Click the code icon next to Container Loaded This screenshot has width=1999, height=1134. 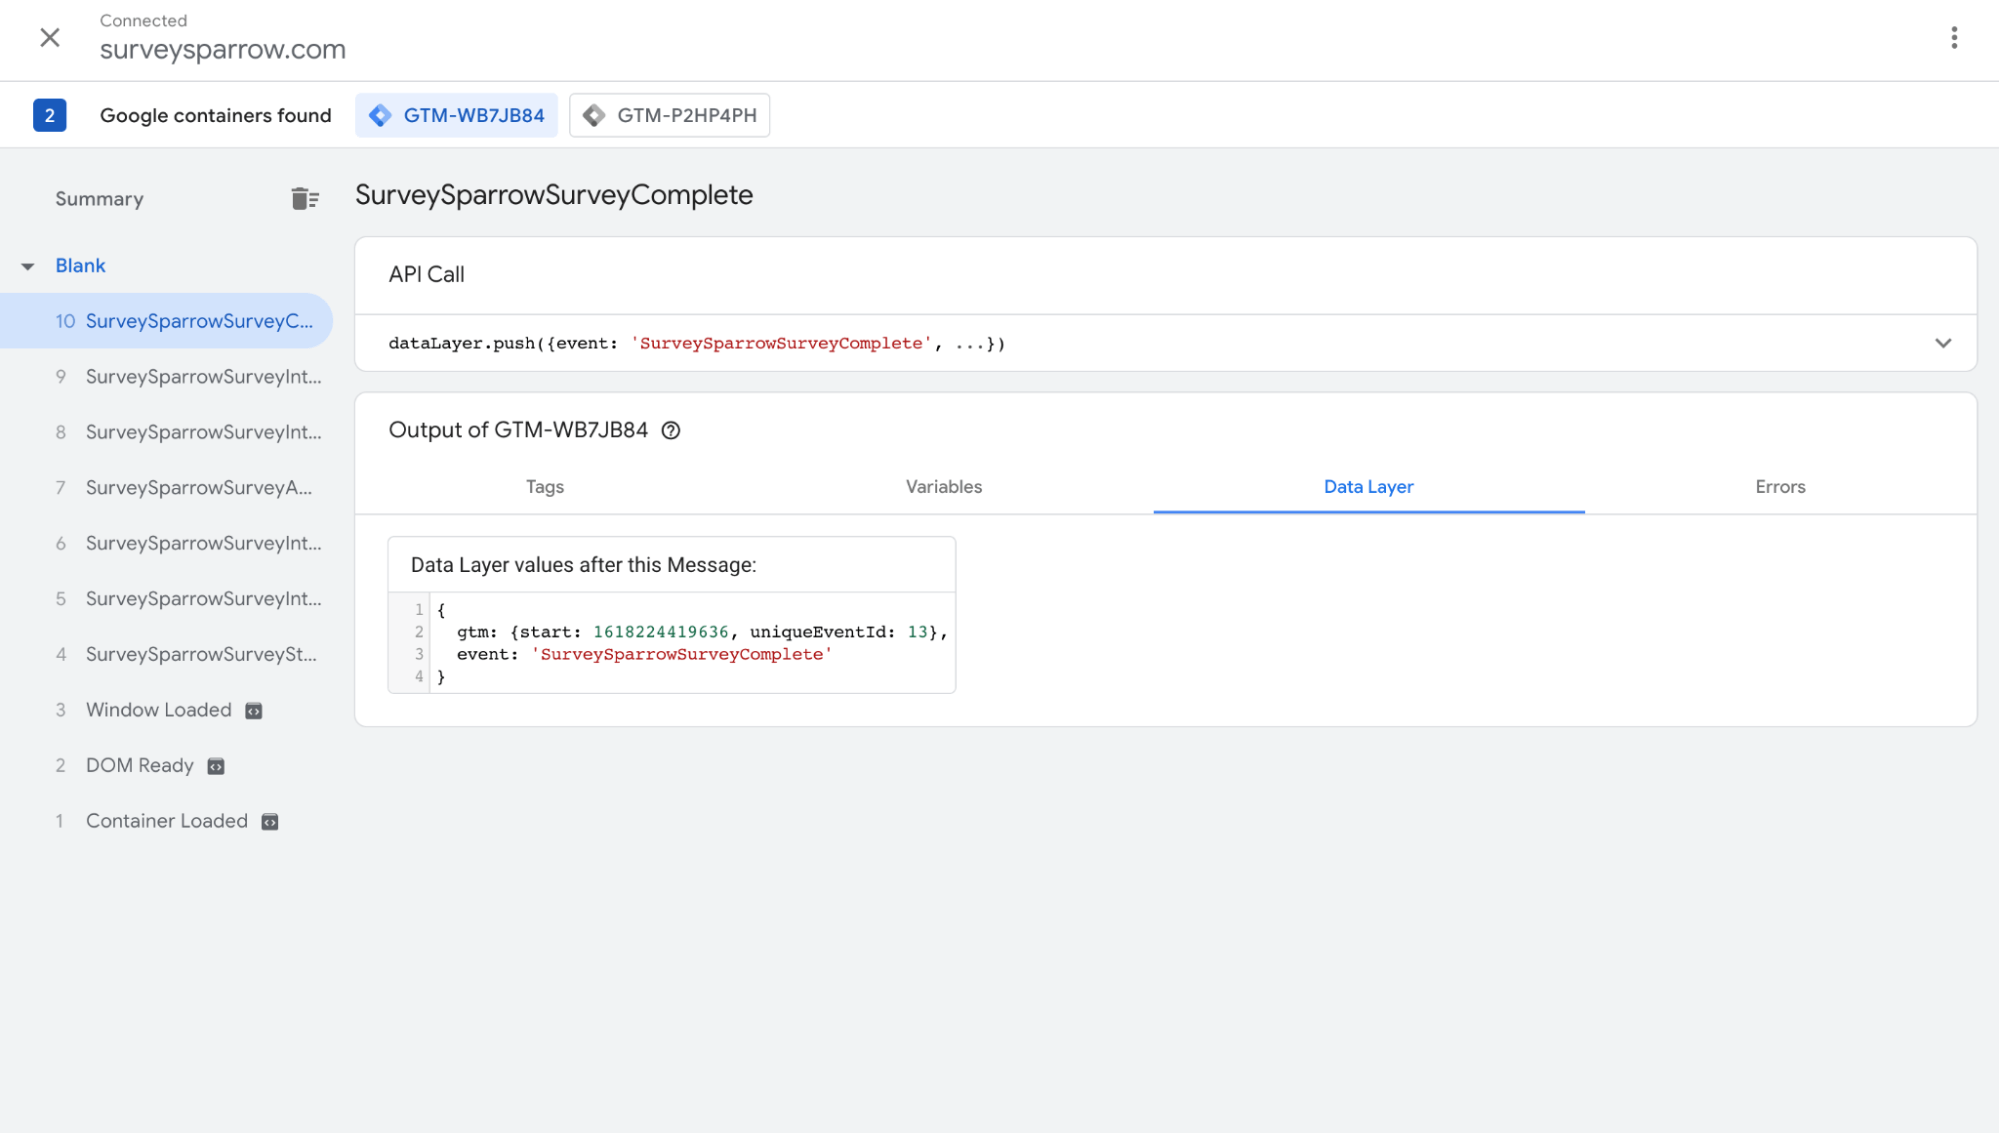[x=270, y=822]
